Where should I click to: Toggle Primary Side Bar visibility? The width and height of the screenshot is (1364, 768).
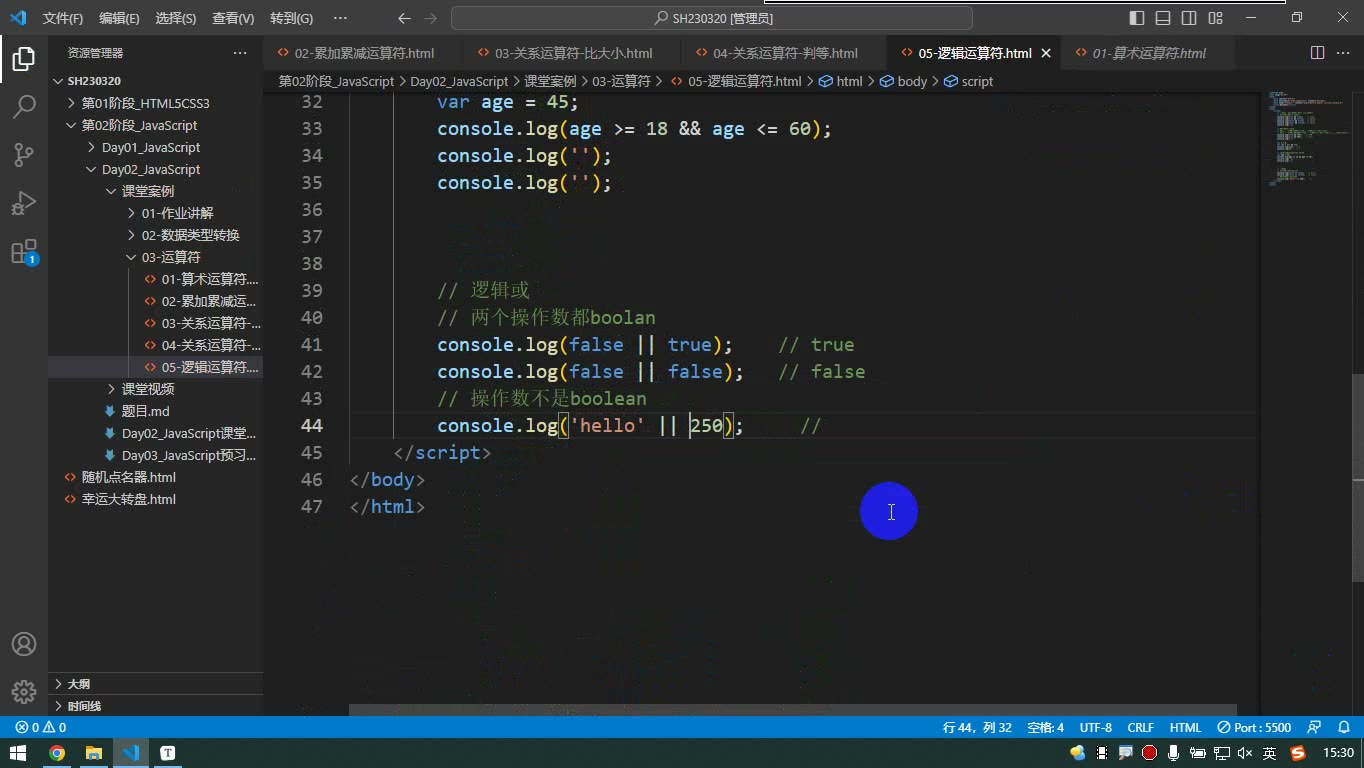(x=1137, y=18)
